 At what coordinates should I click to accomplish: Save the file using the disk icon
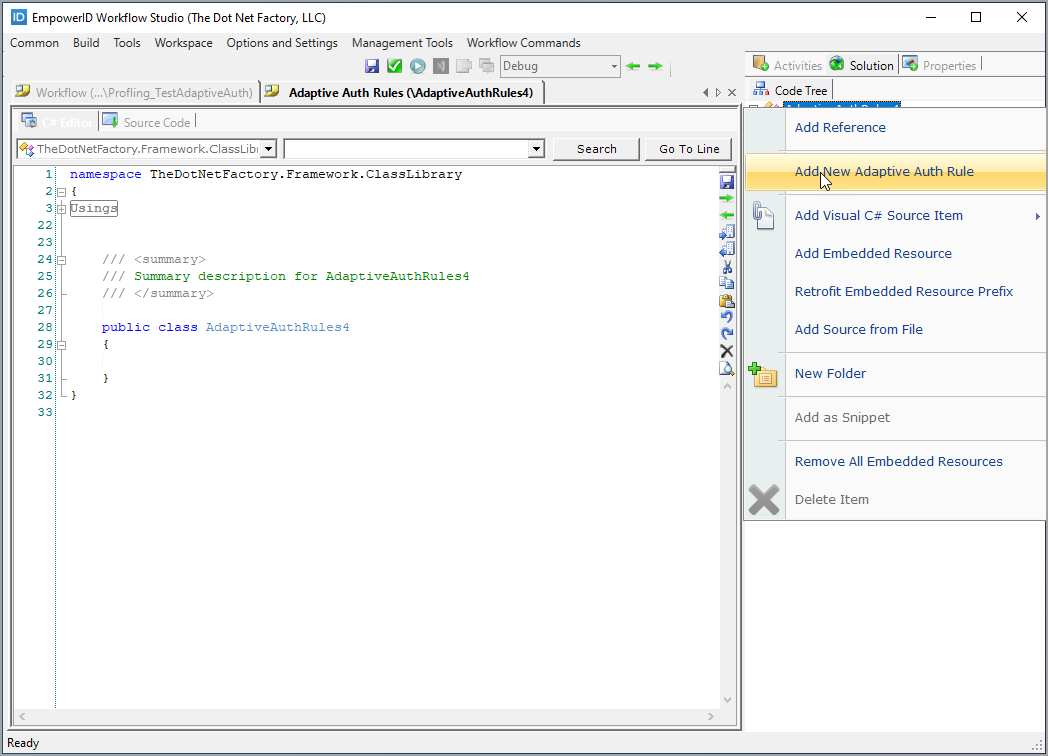coord(372,65)
